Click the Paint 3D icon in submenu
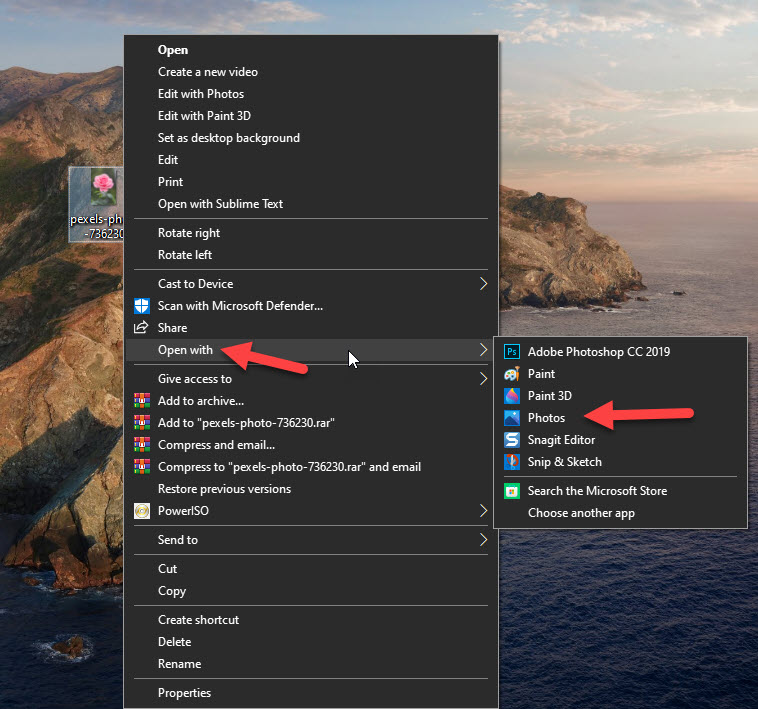This screenshot has height=709, width=758. click(x=512, y=396)
